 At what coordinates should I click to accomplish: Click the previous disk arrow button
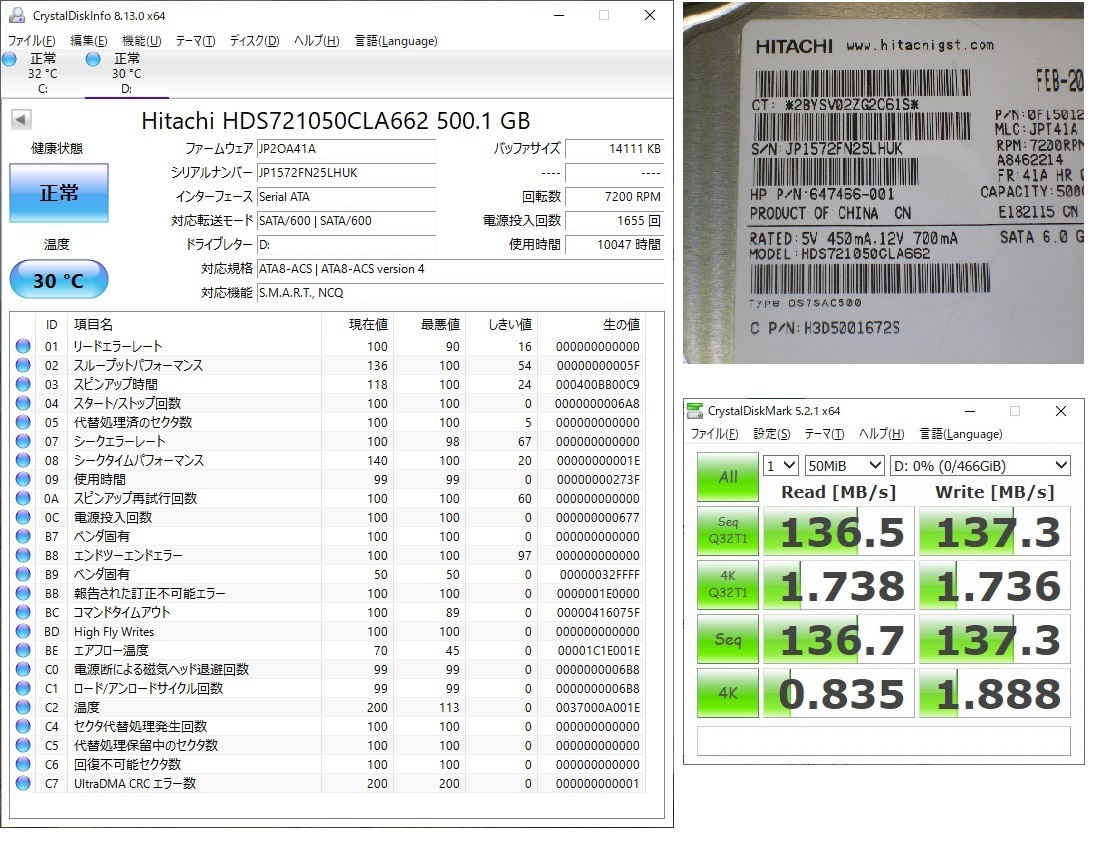21,119
